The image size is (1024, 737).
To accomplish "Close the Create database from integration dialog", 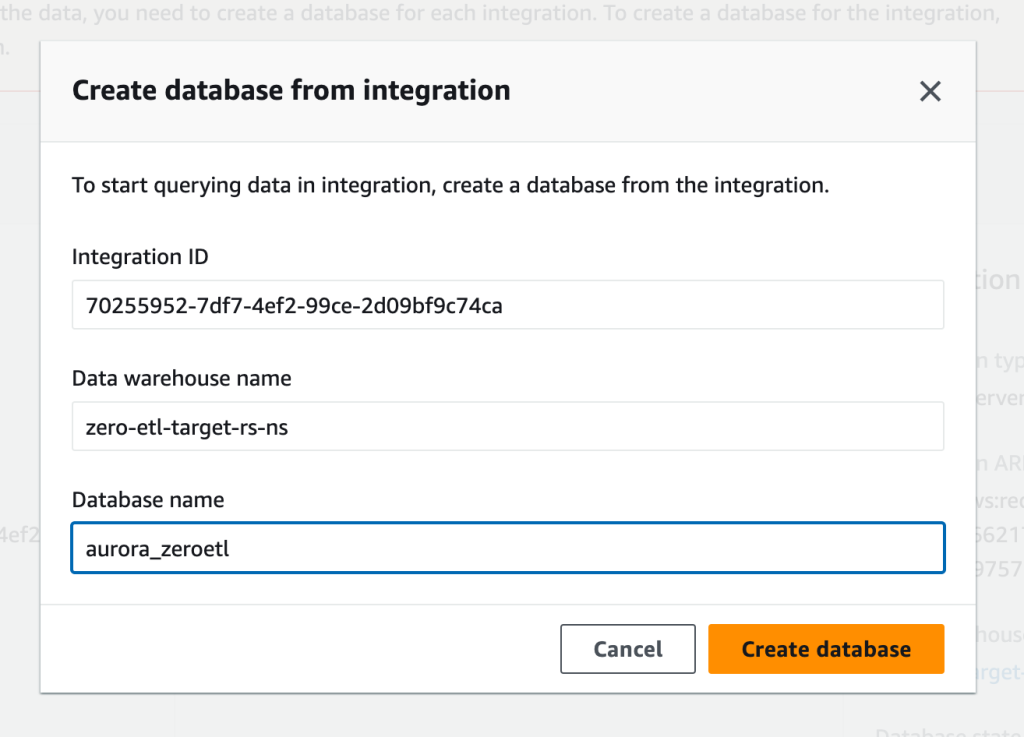I will click(930, 92).
